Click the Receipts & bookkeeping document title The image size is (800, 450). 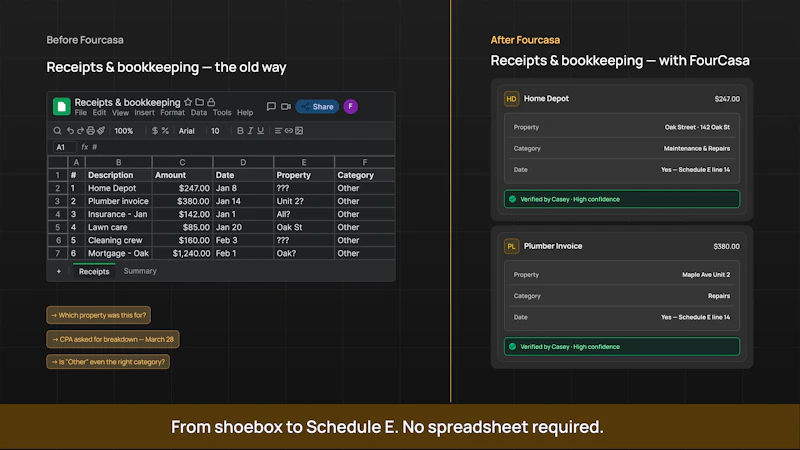tap(128, 102)
